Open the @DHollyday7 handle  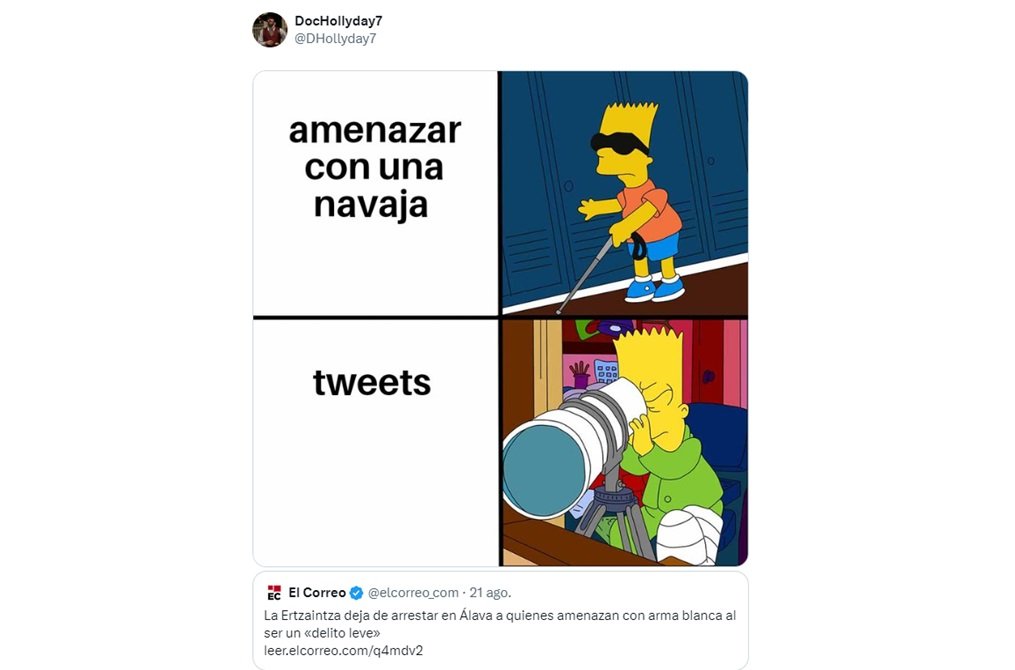click(x=335, y=39)
